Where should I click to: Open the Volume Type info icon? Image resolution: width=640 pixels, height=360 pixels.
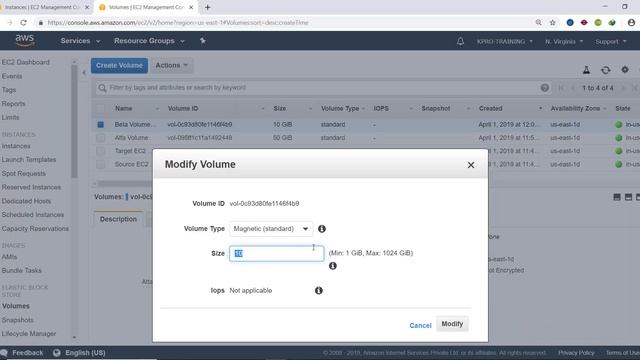322,229
